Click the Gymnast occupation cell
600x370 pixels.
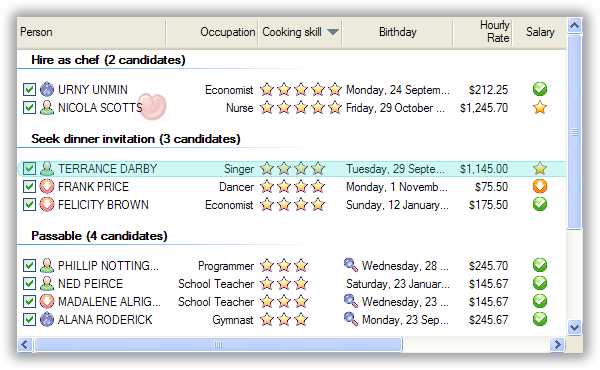tap(233, 319)
